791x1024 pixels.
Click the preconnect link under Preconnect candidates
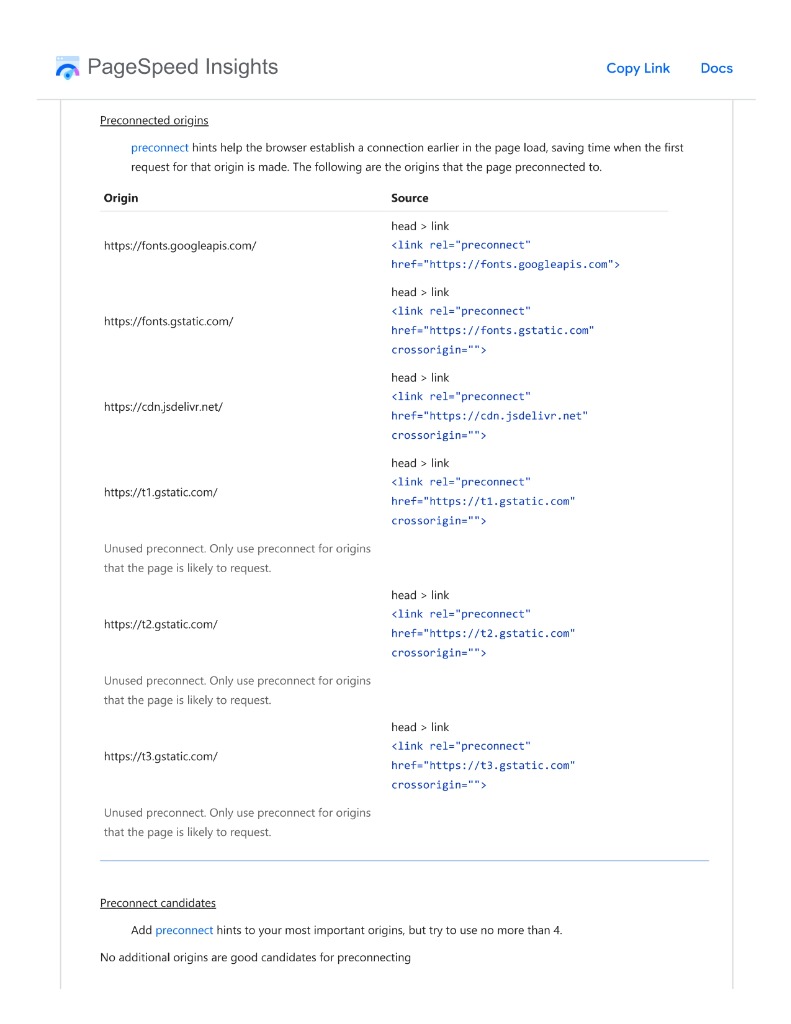coord(184,930)
